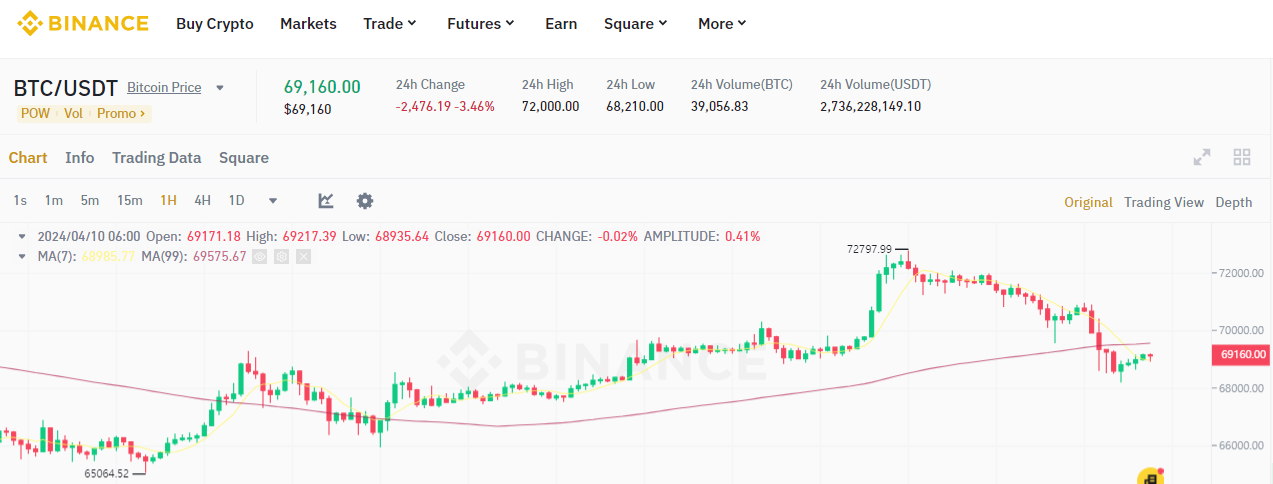Switch chart view to Trading View
The height and width of the screenshot is (484, 1273).
(1163, 202)
